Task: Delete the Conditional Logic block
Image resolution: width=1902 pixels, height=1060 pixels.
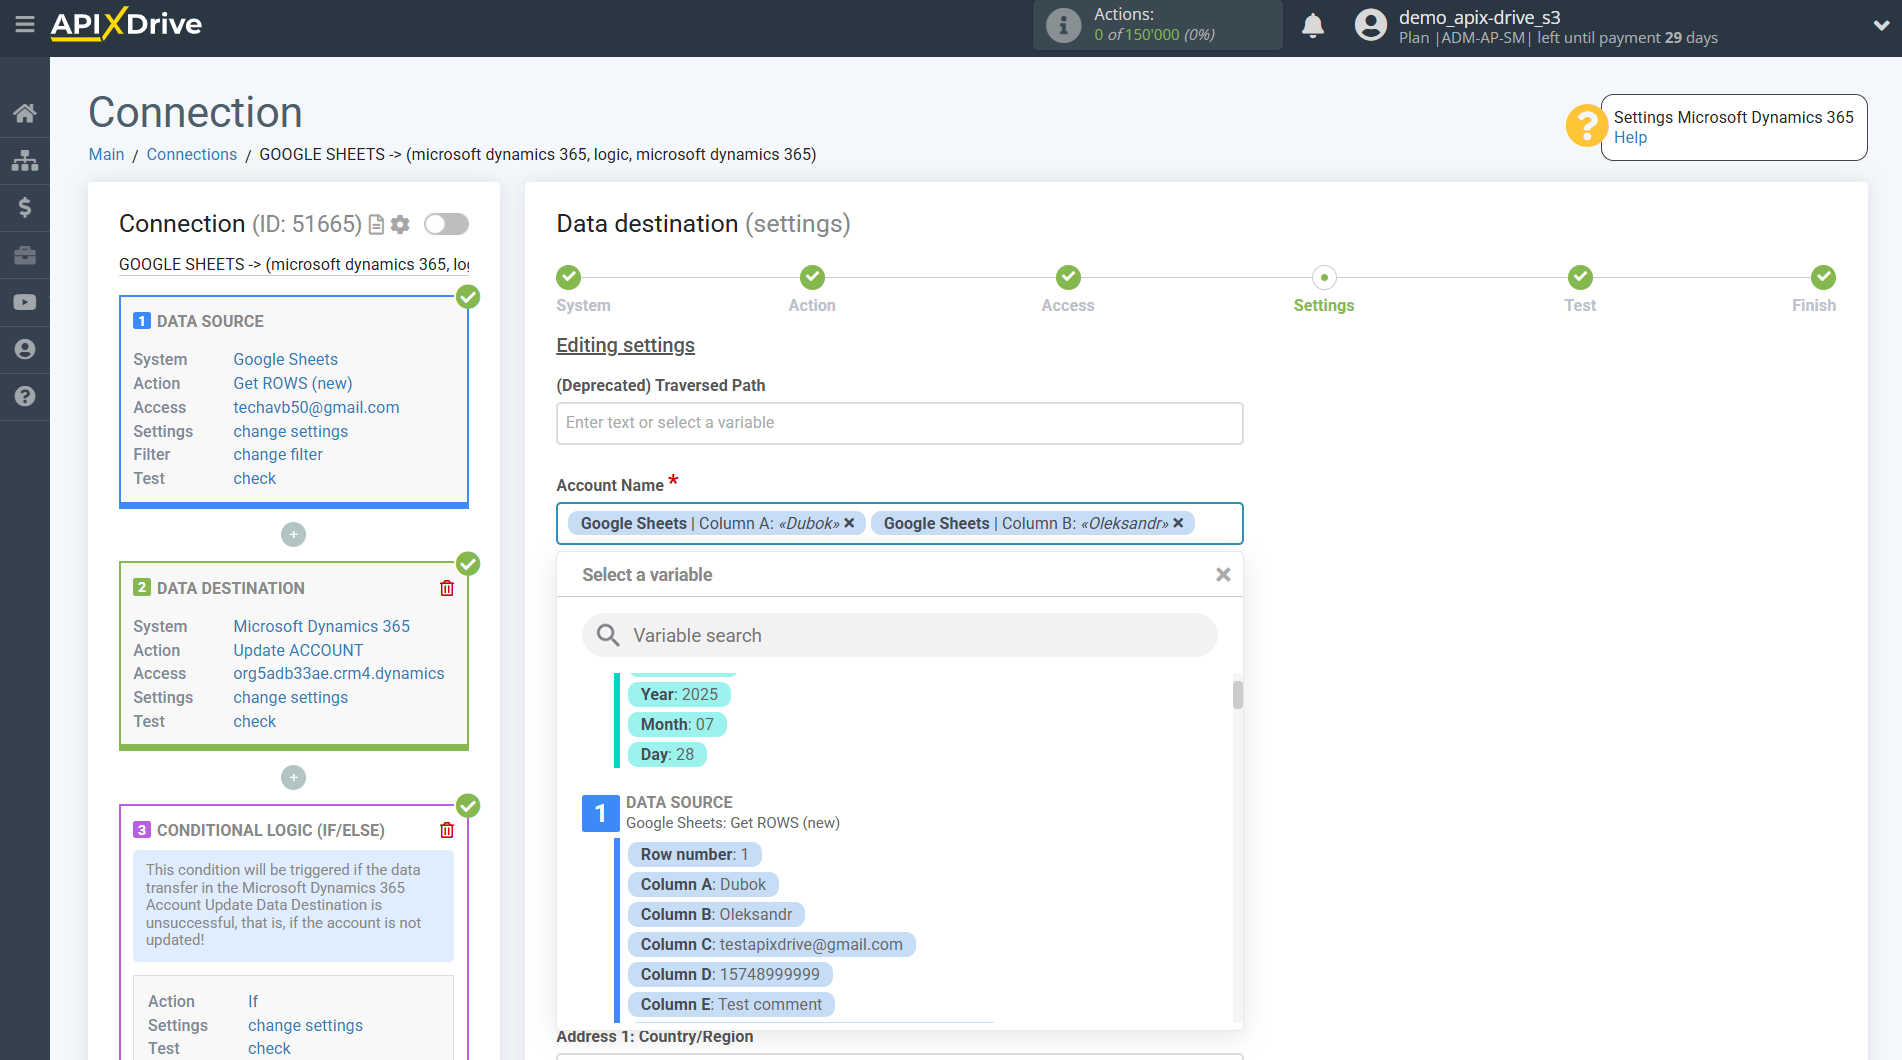Action: [447, 830]
